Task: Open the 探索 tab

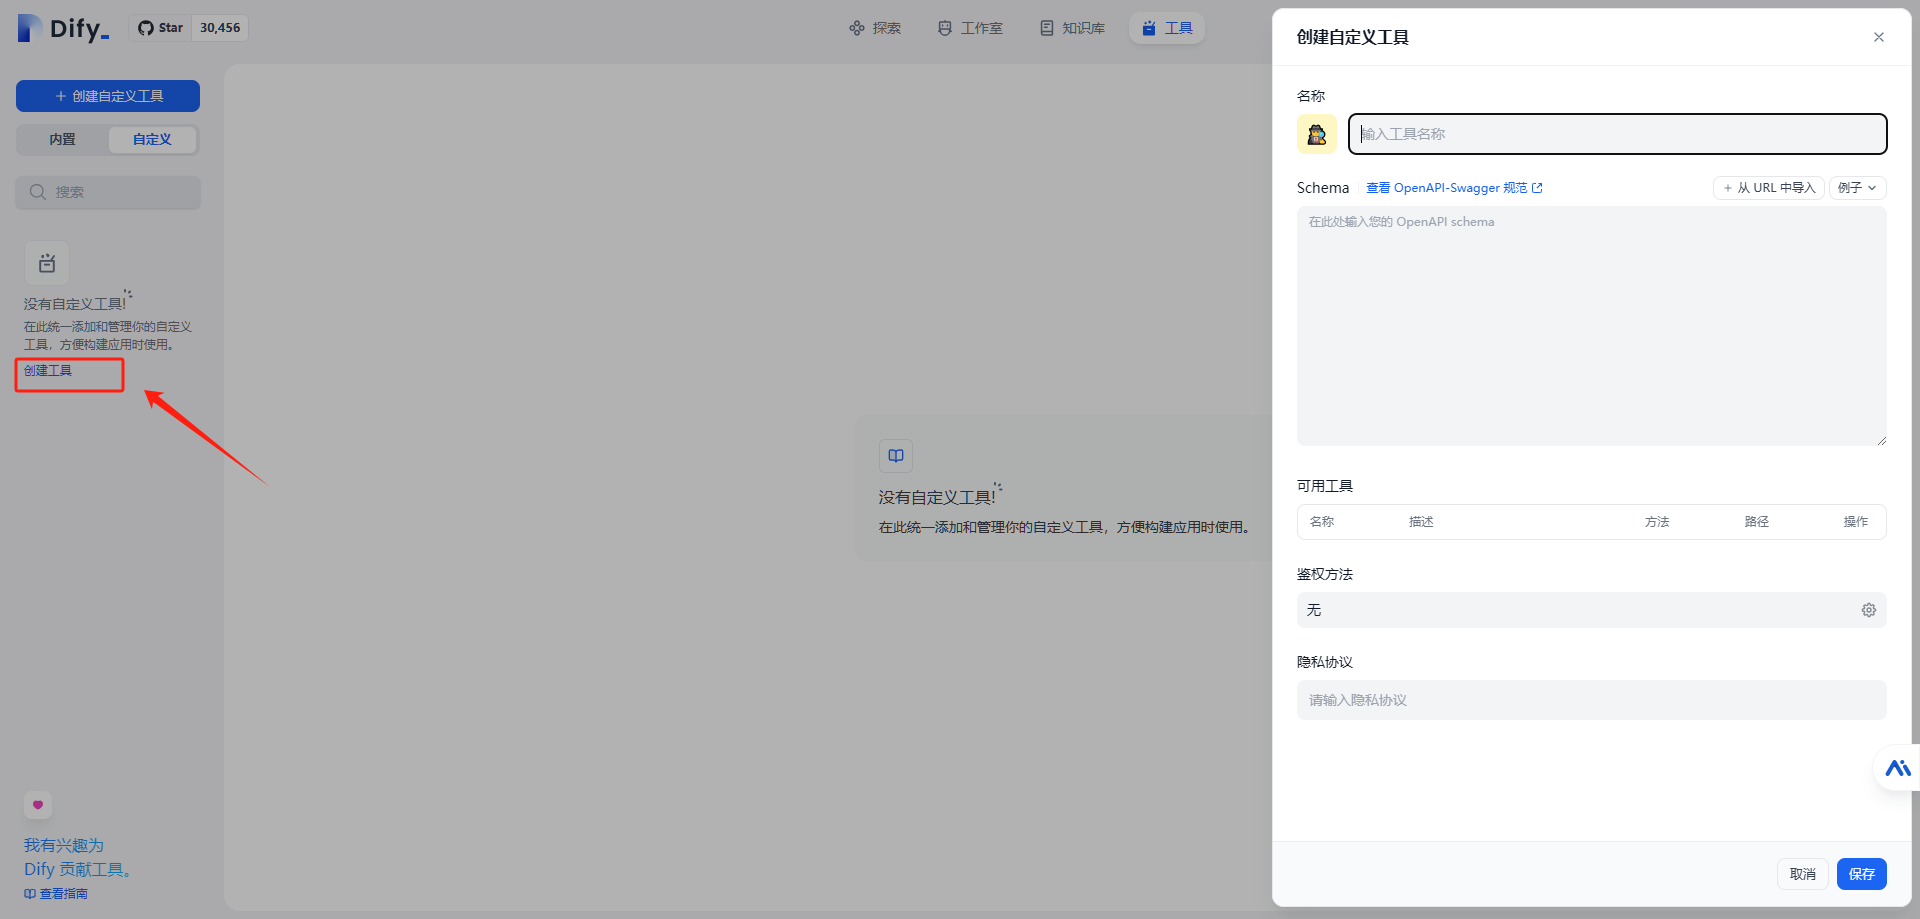Action: tap(875, 28)
